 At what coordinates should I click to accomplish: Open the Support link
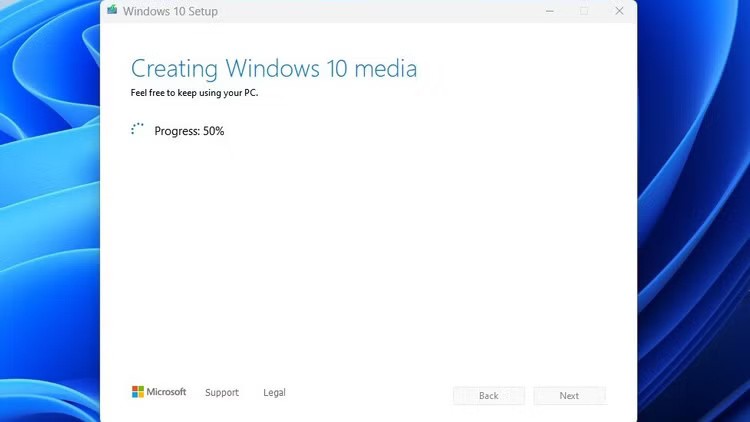(x=222, y=393)
